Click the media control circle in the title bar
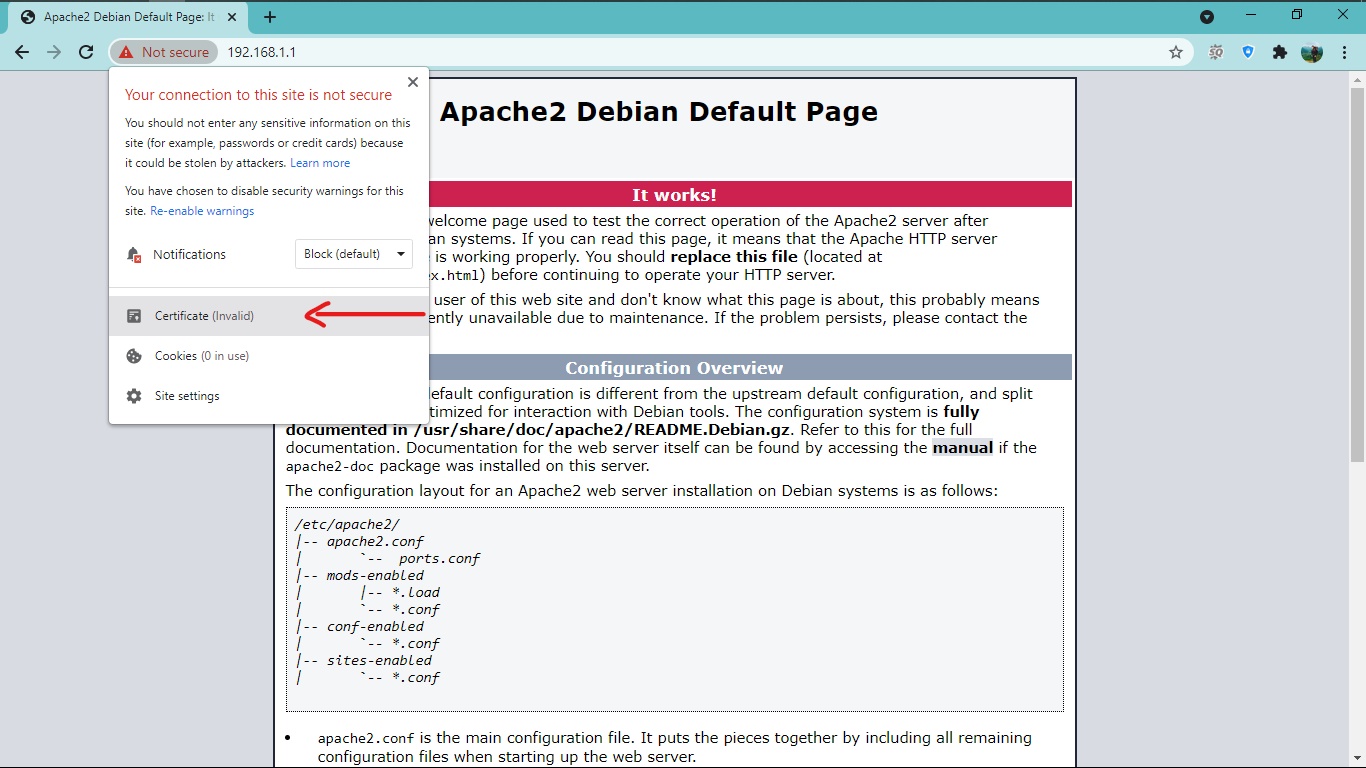 pyautogui.click(x=1206, y=16)
